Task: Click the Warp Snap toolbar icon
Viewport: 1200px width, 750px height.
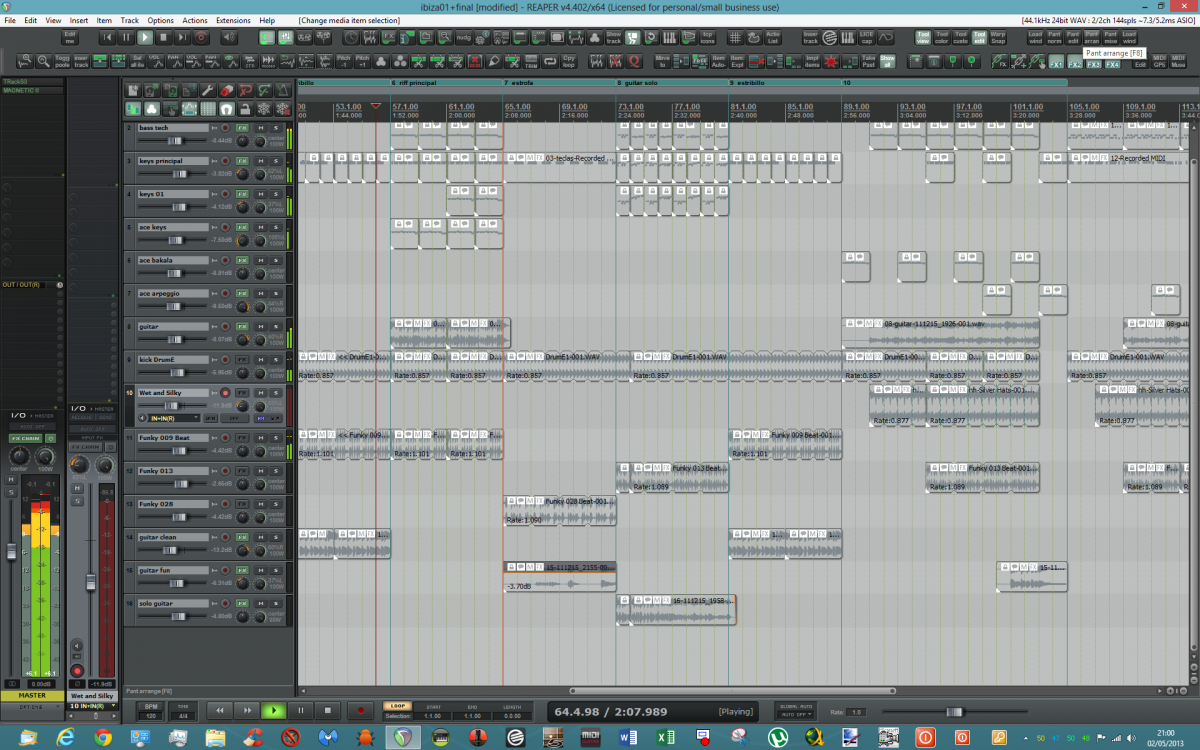Action: pyautogui.click(x=997, y=37)
